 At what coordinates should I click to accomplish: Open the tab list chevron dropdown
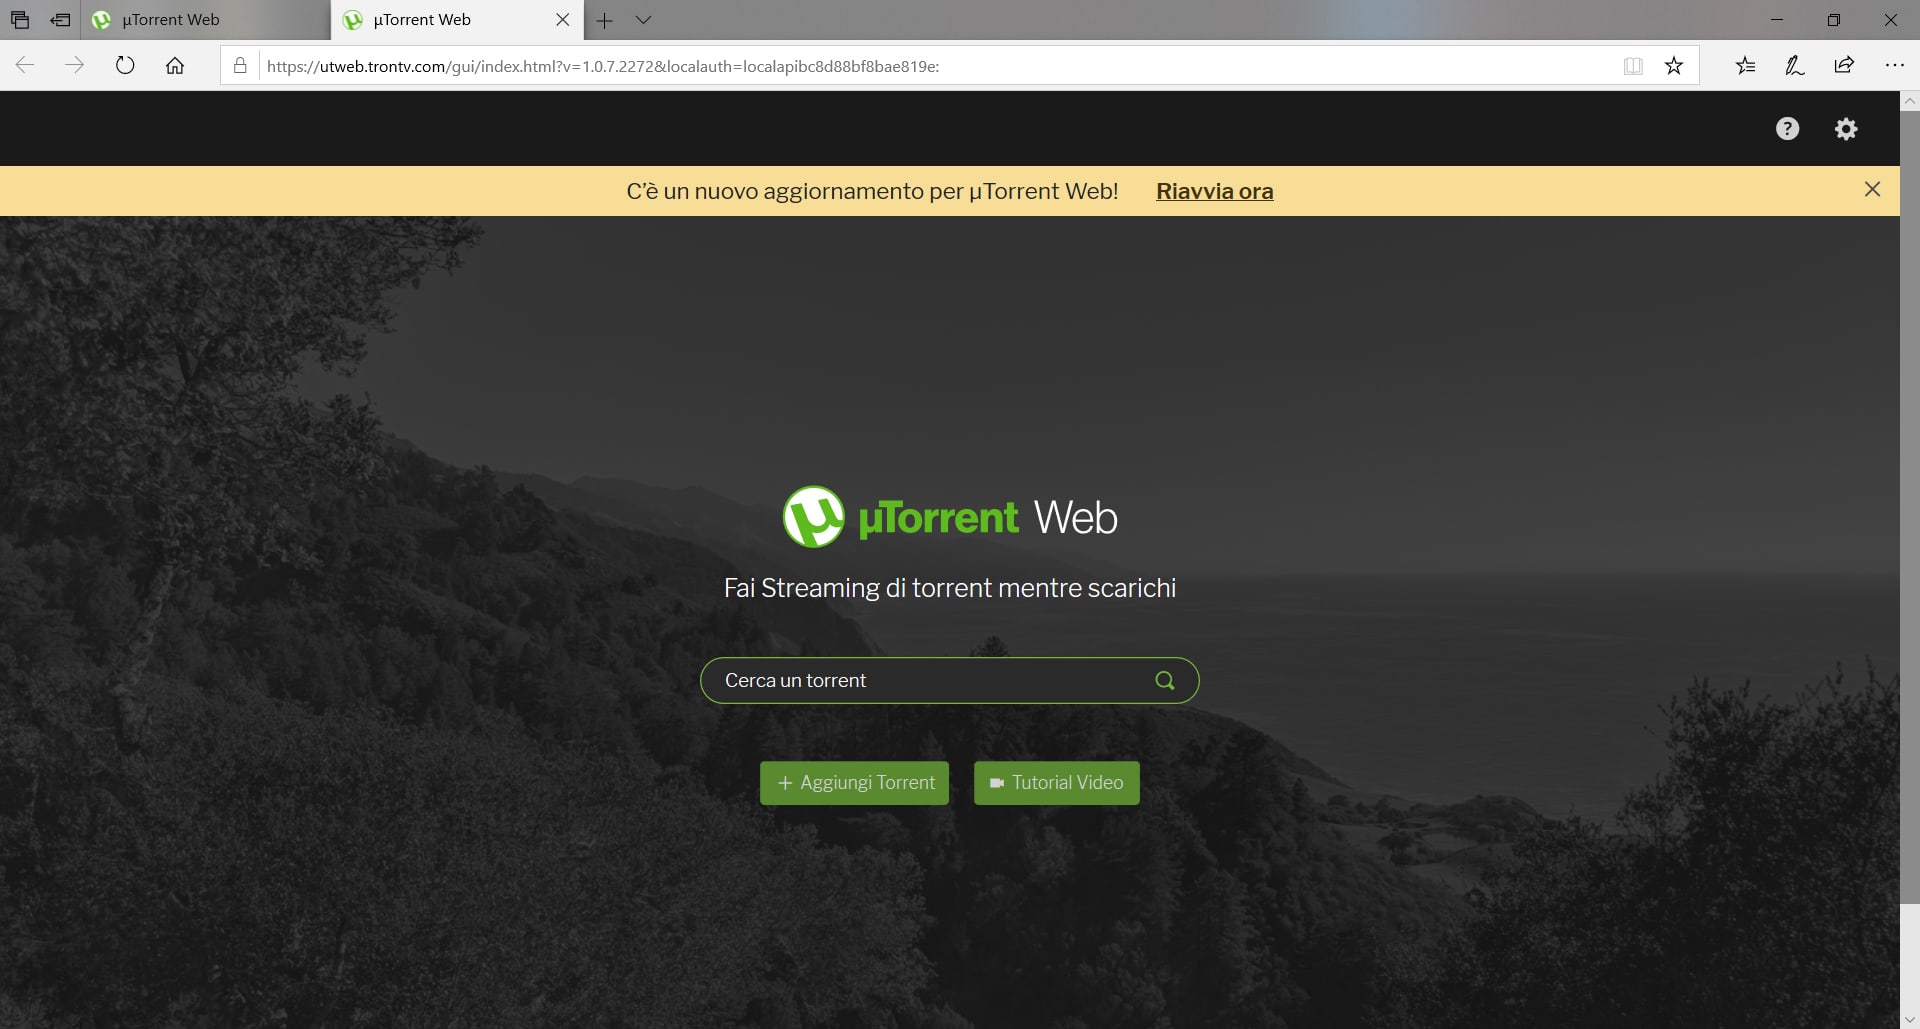tap(644, 20)
